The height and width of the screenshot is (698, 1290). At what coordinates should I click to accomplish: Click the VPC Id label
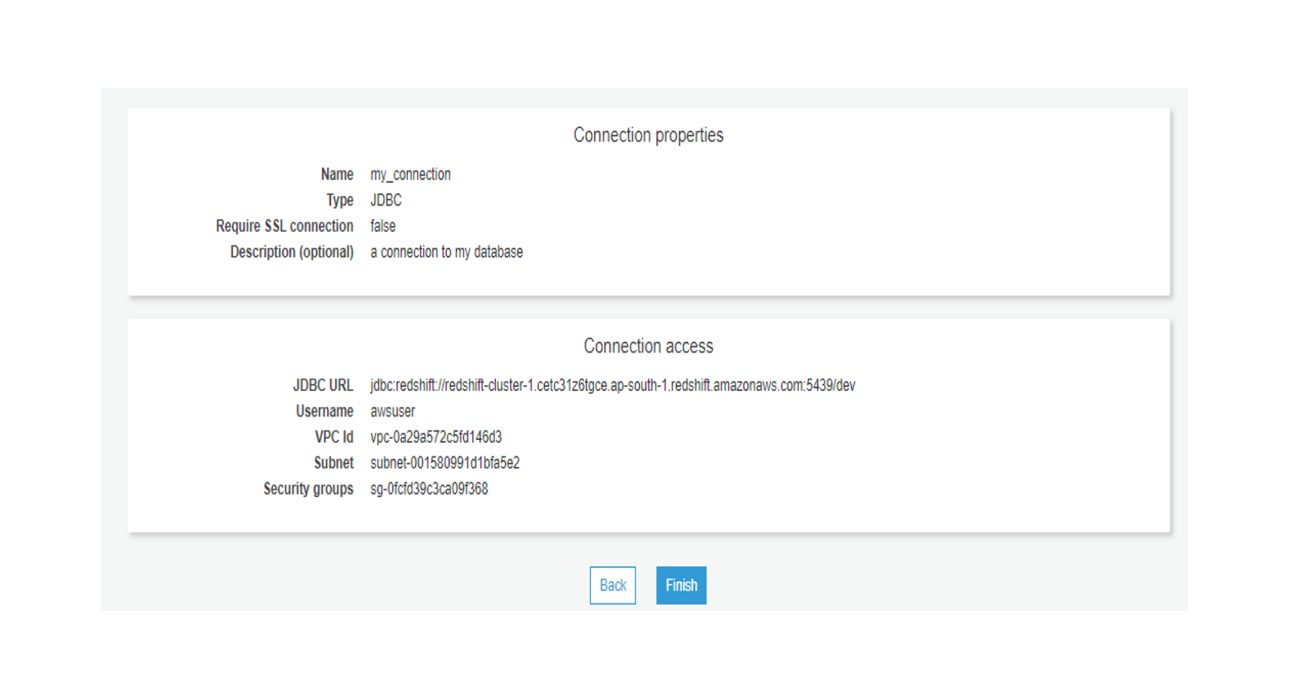tap(334, 437)
